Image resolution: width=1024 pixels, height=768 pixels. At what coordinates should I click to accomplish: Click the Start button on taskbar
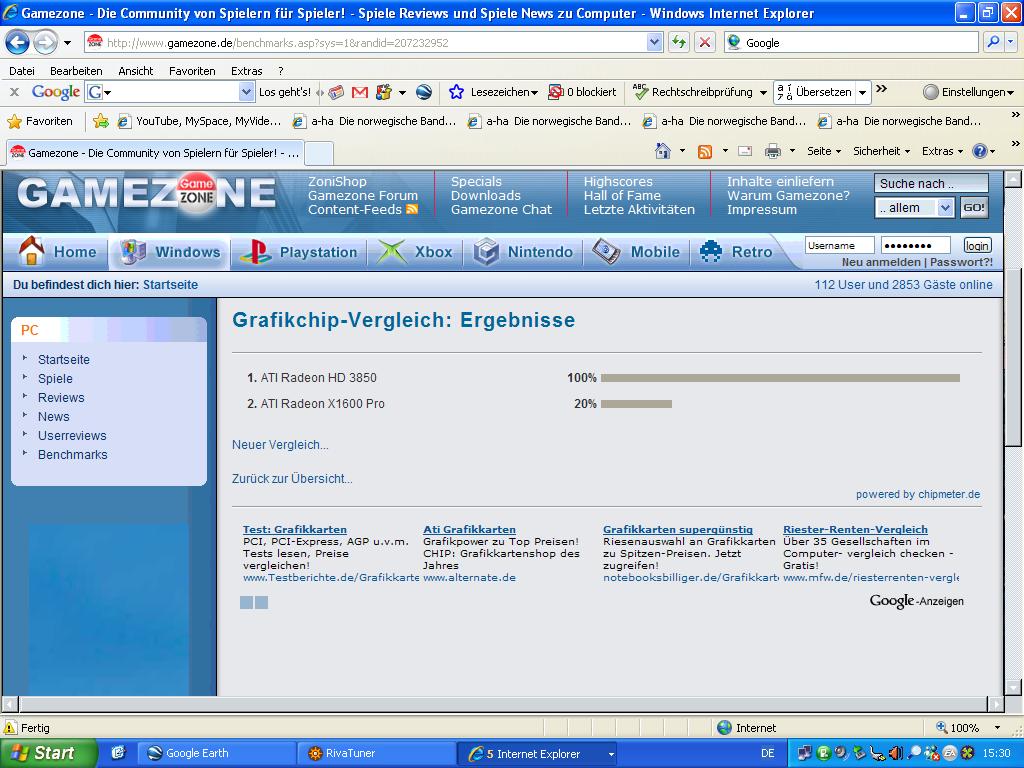pyautogui.click(x=48, y=753)
